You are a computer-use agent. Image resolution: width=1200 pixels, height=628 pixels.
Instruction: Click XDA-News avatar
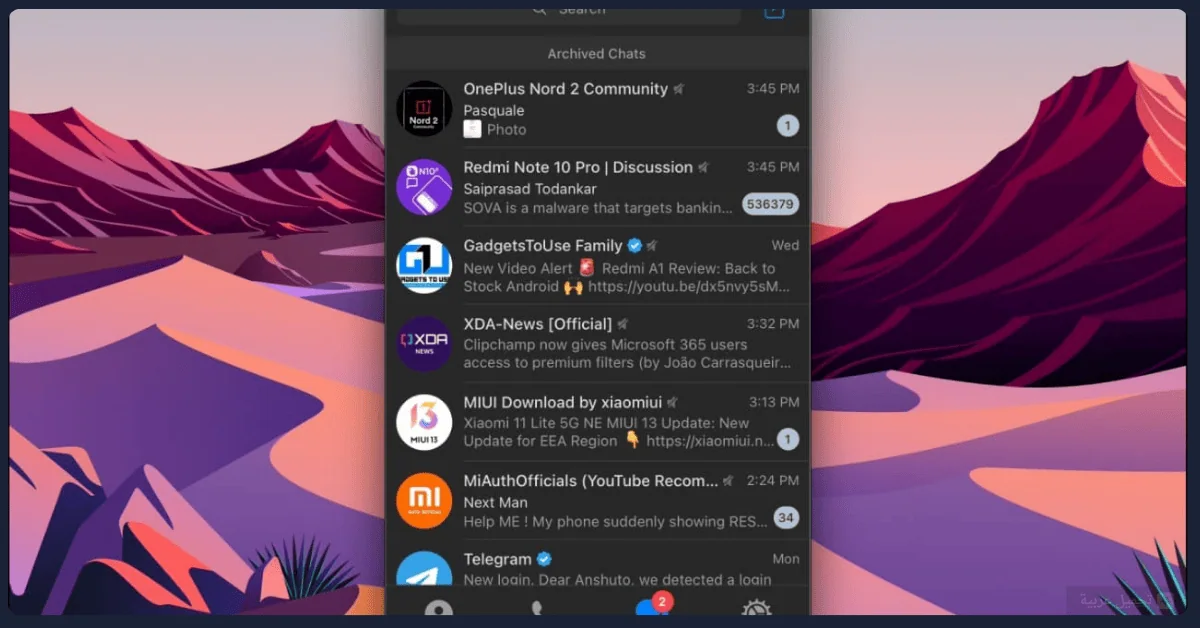point(424,343)
